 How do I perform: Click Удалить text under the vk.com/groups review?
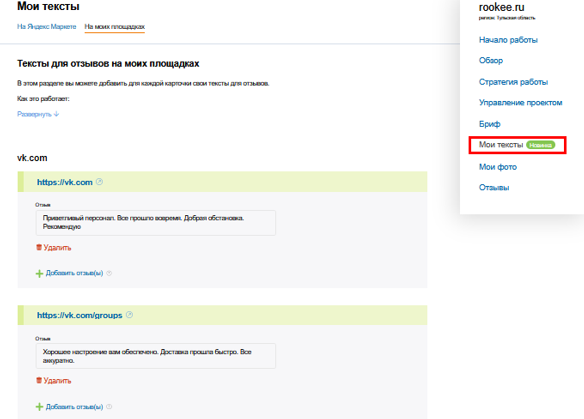point(57,381)
